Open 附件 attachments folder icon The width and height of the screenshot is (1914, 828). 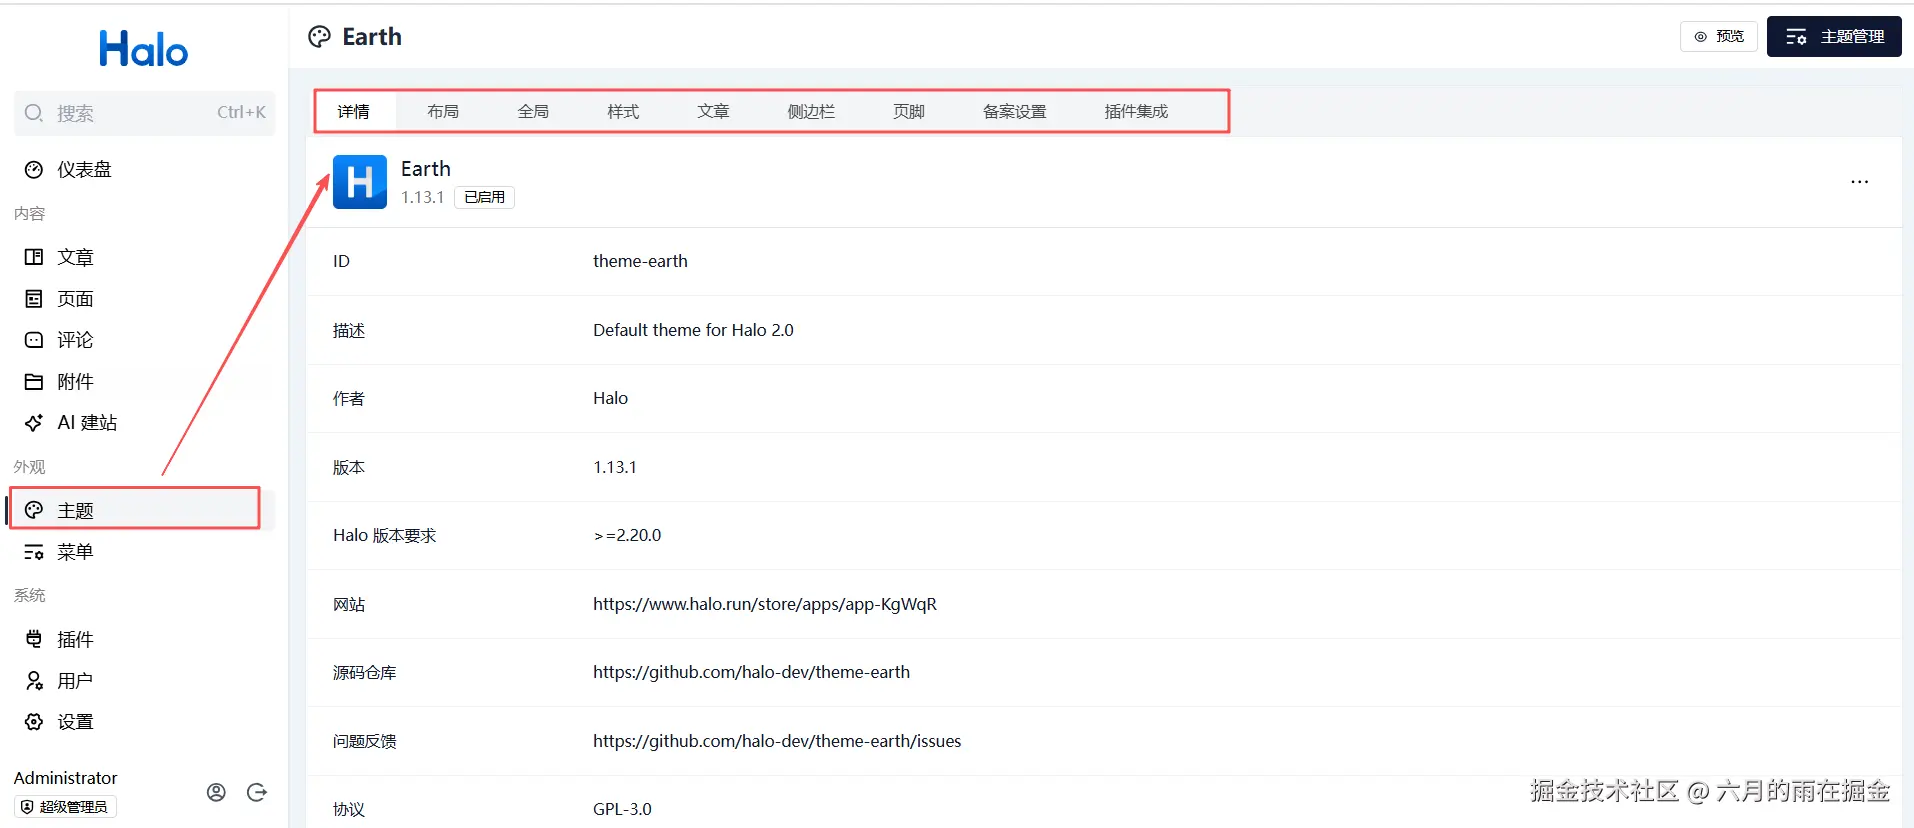pyautogui.click(x=34, y=382)
